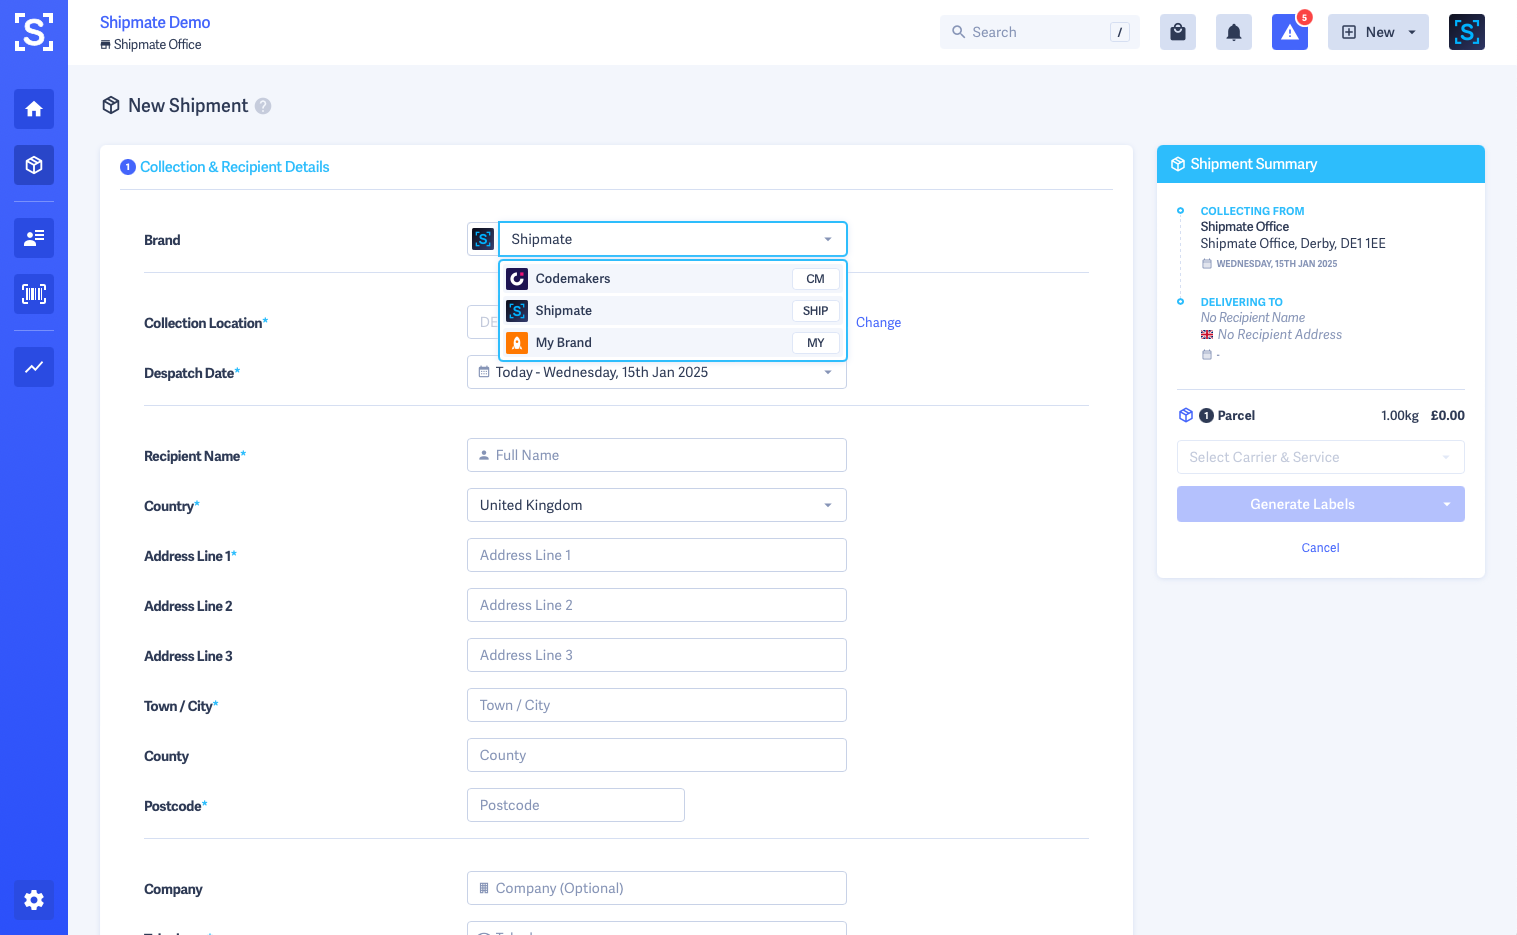1517x935 pixels.
Task: Click the Company (Optional) field
Action: coord(657,888)
